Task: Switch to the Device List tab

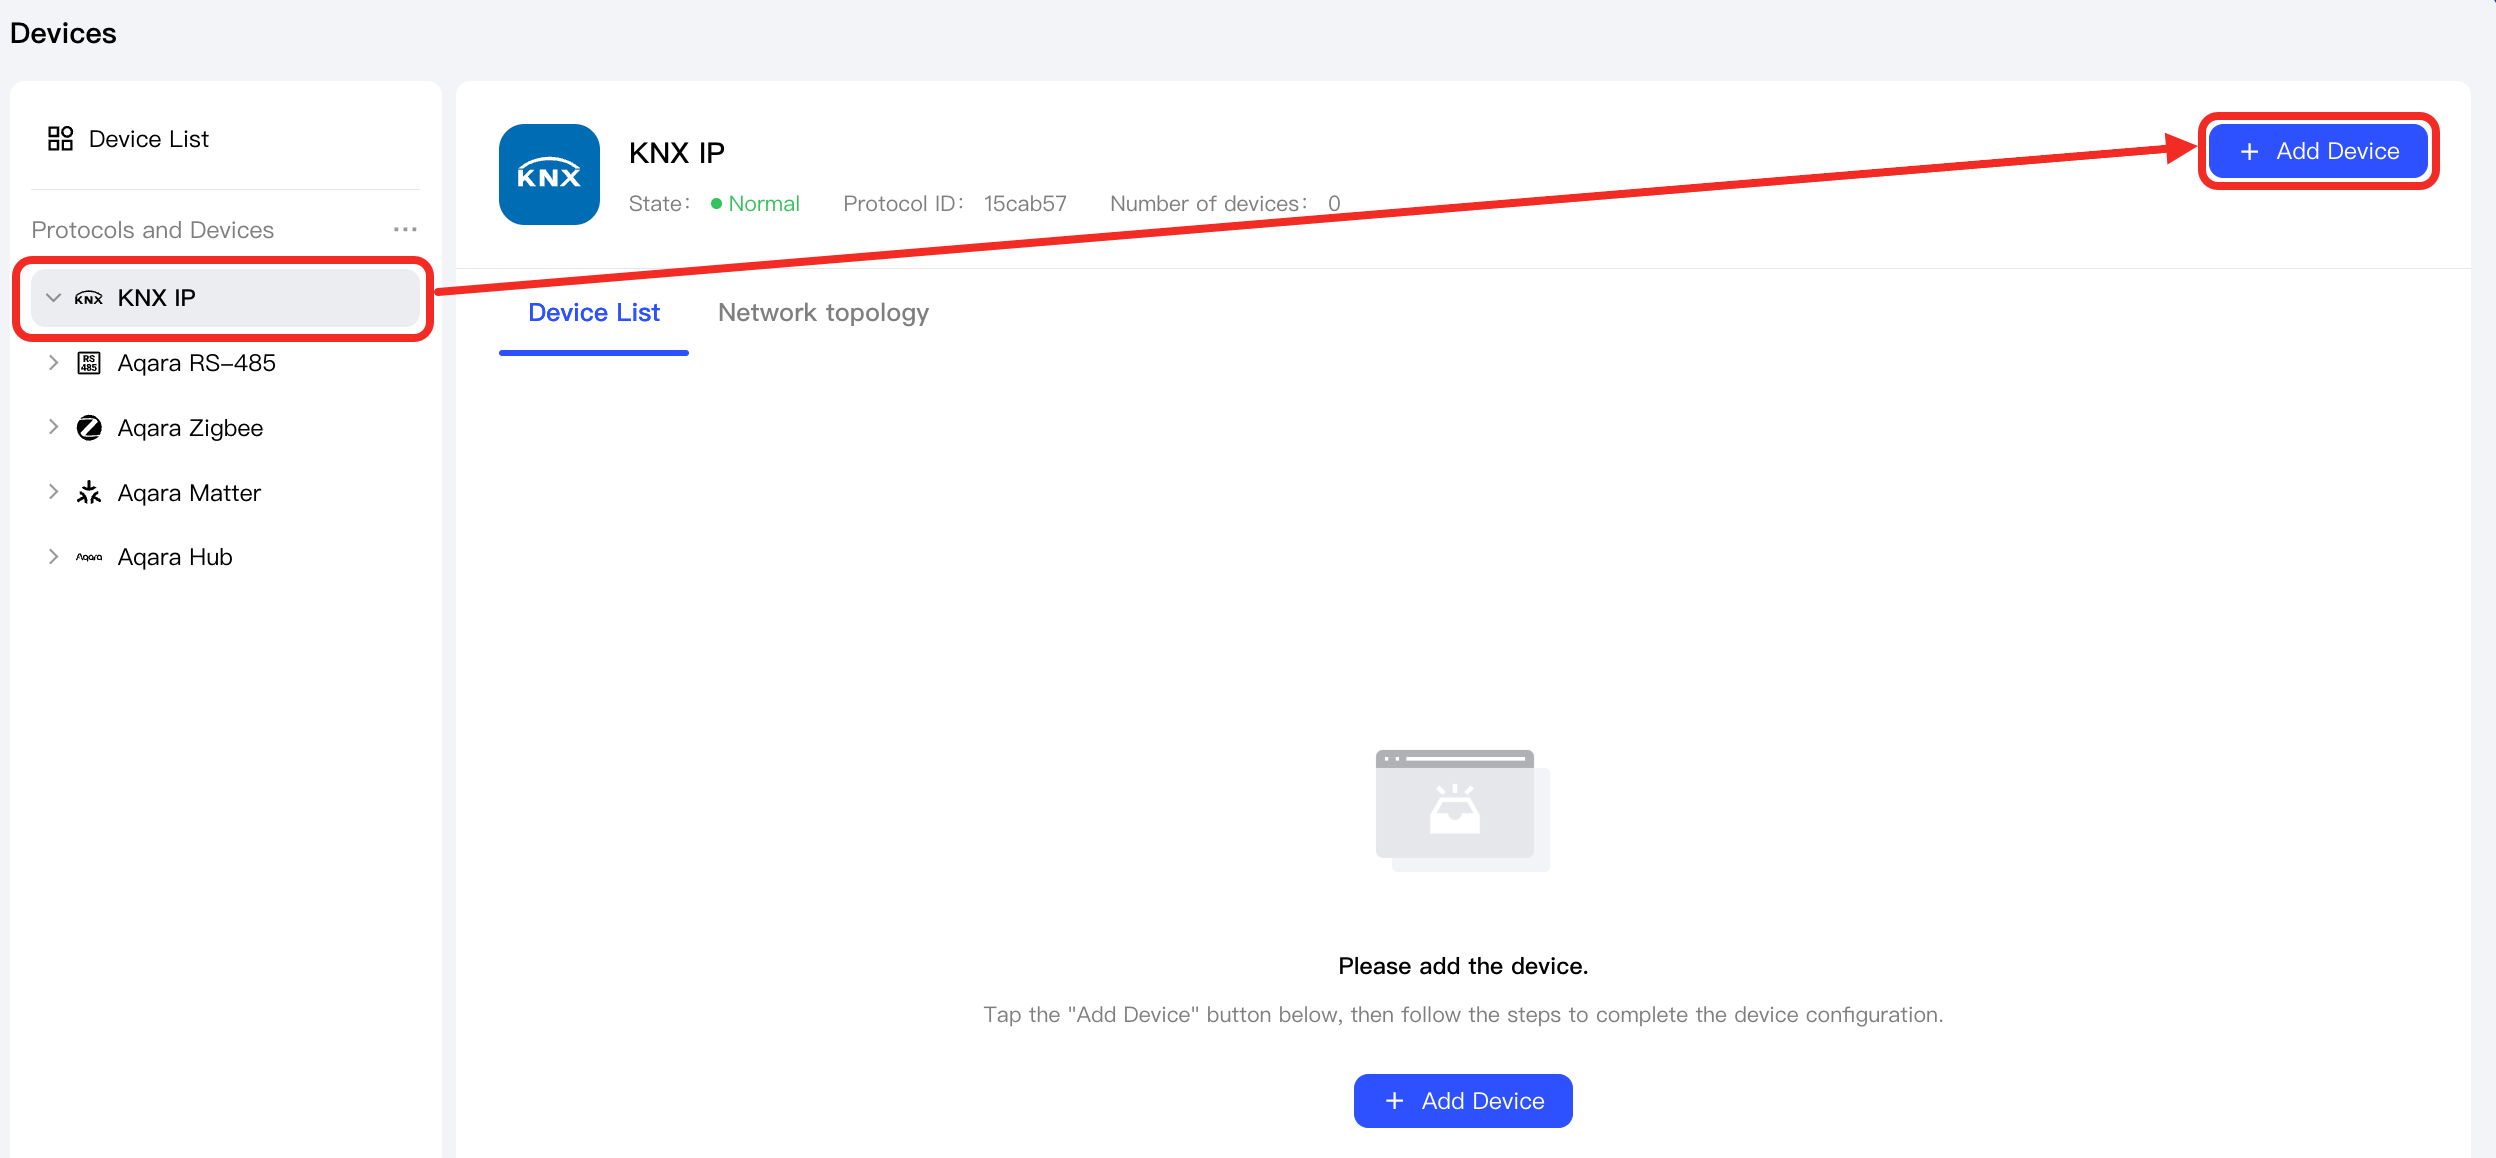Action: coord(594,313)
